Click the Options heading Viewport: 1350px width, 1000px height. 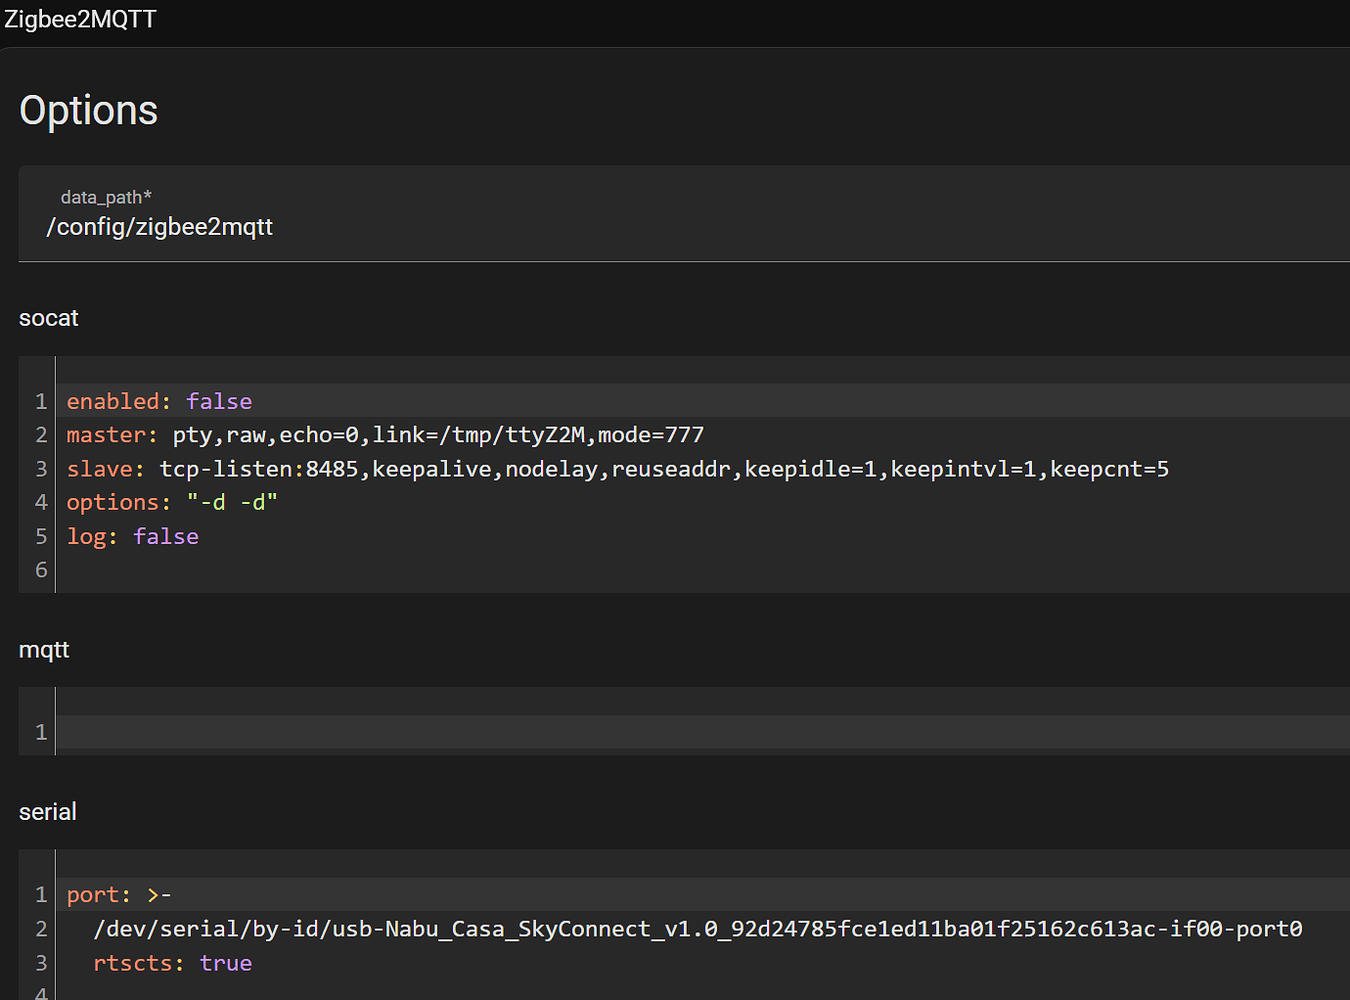tap(89, 110)
